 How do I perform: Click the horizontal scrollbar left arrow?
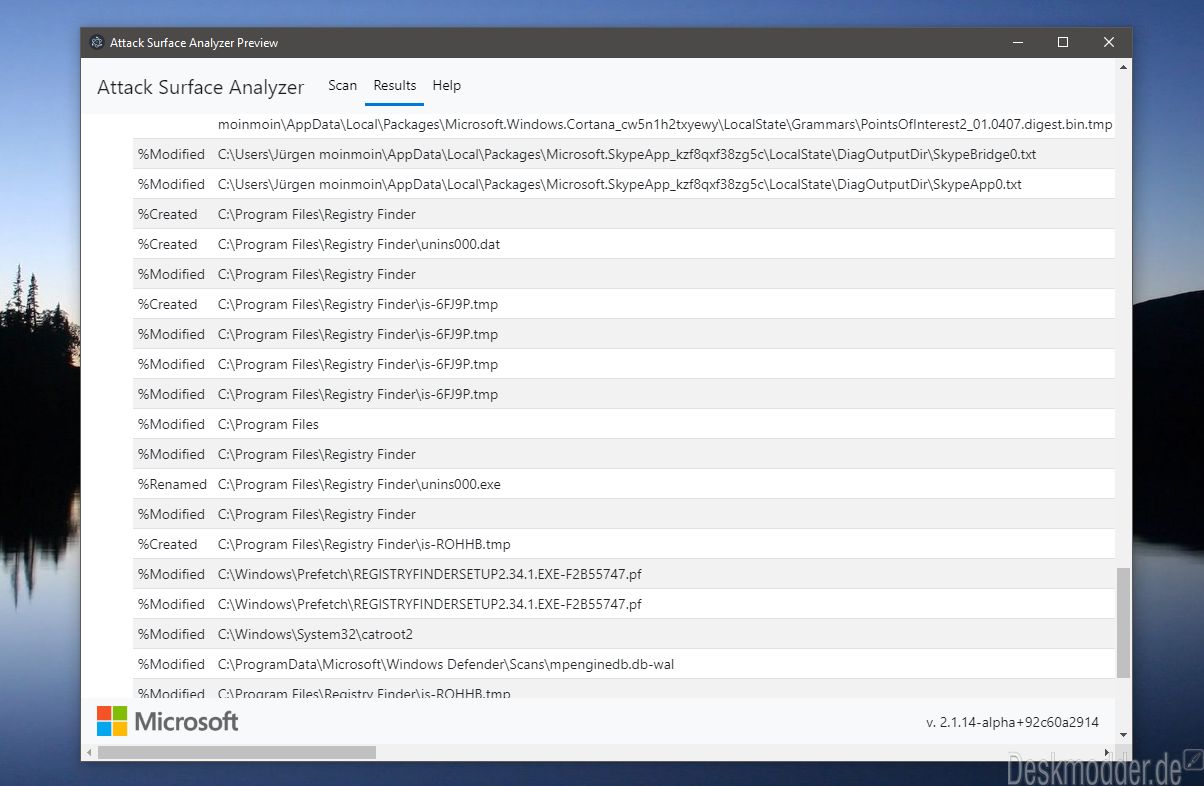pos(89,752)
